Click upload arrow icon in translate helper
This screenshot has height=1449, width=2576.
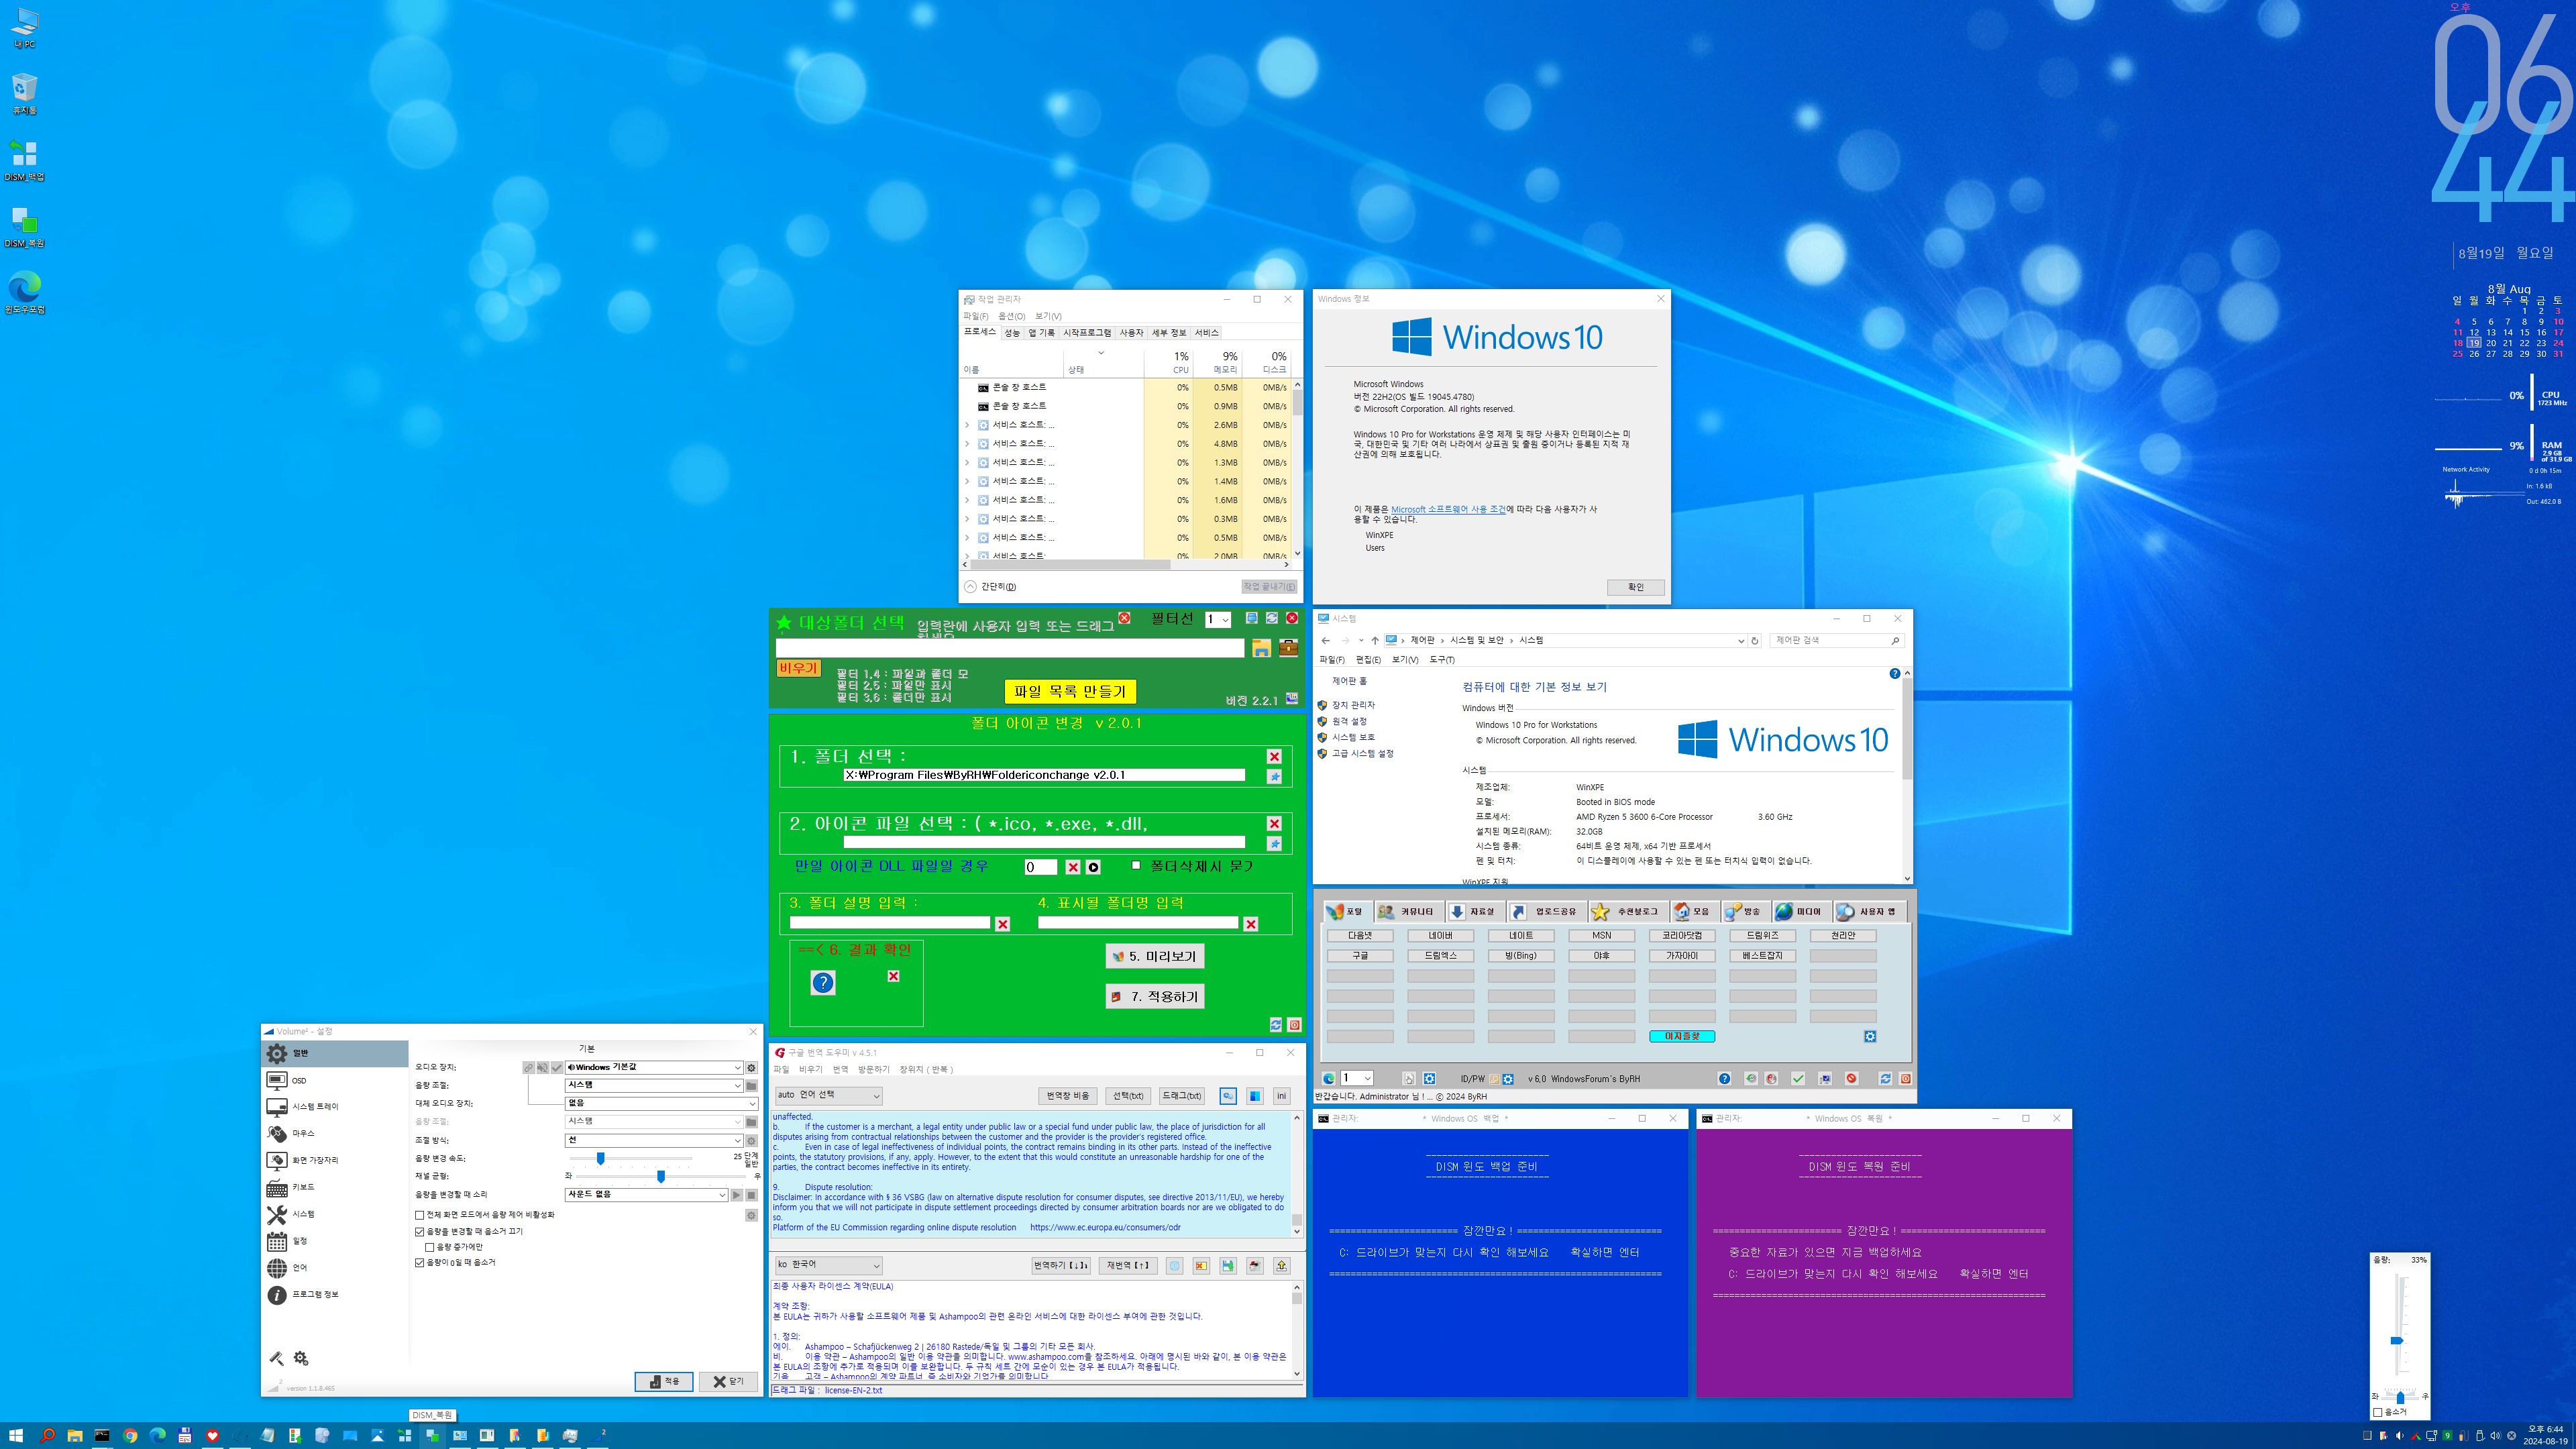tap(1282, 1265)
